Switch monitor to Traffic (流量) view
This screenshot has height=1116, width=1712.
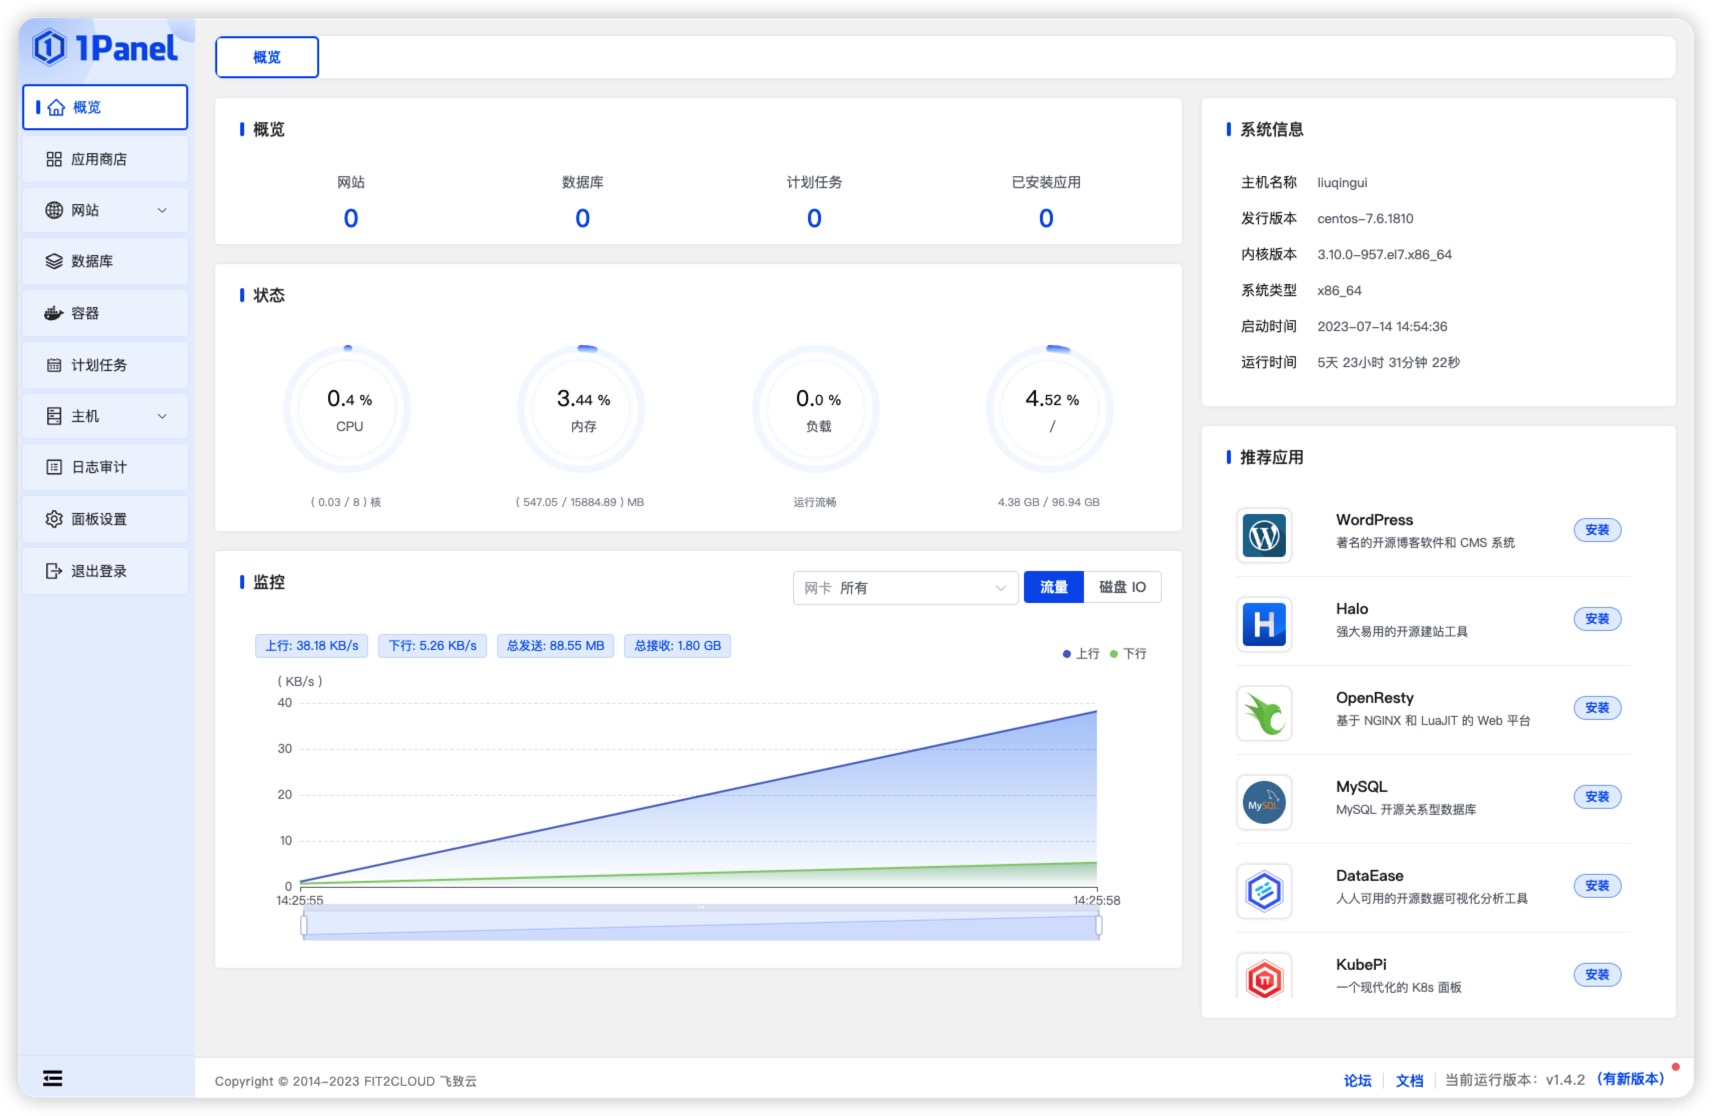point(1053,587)
